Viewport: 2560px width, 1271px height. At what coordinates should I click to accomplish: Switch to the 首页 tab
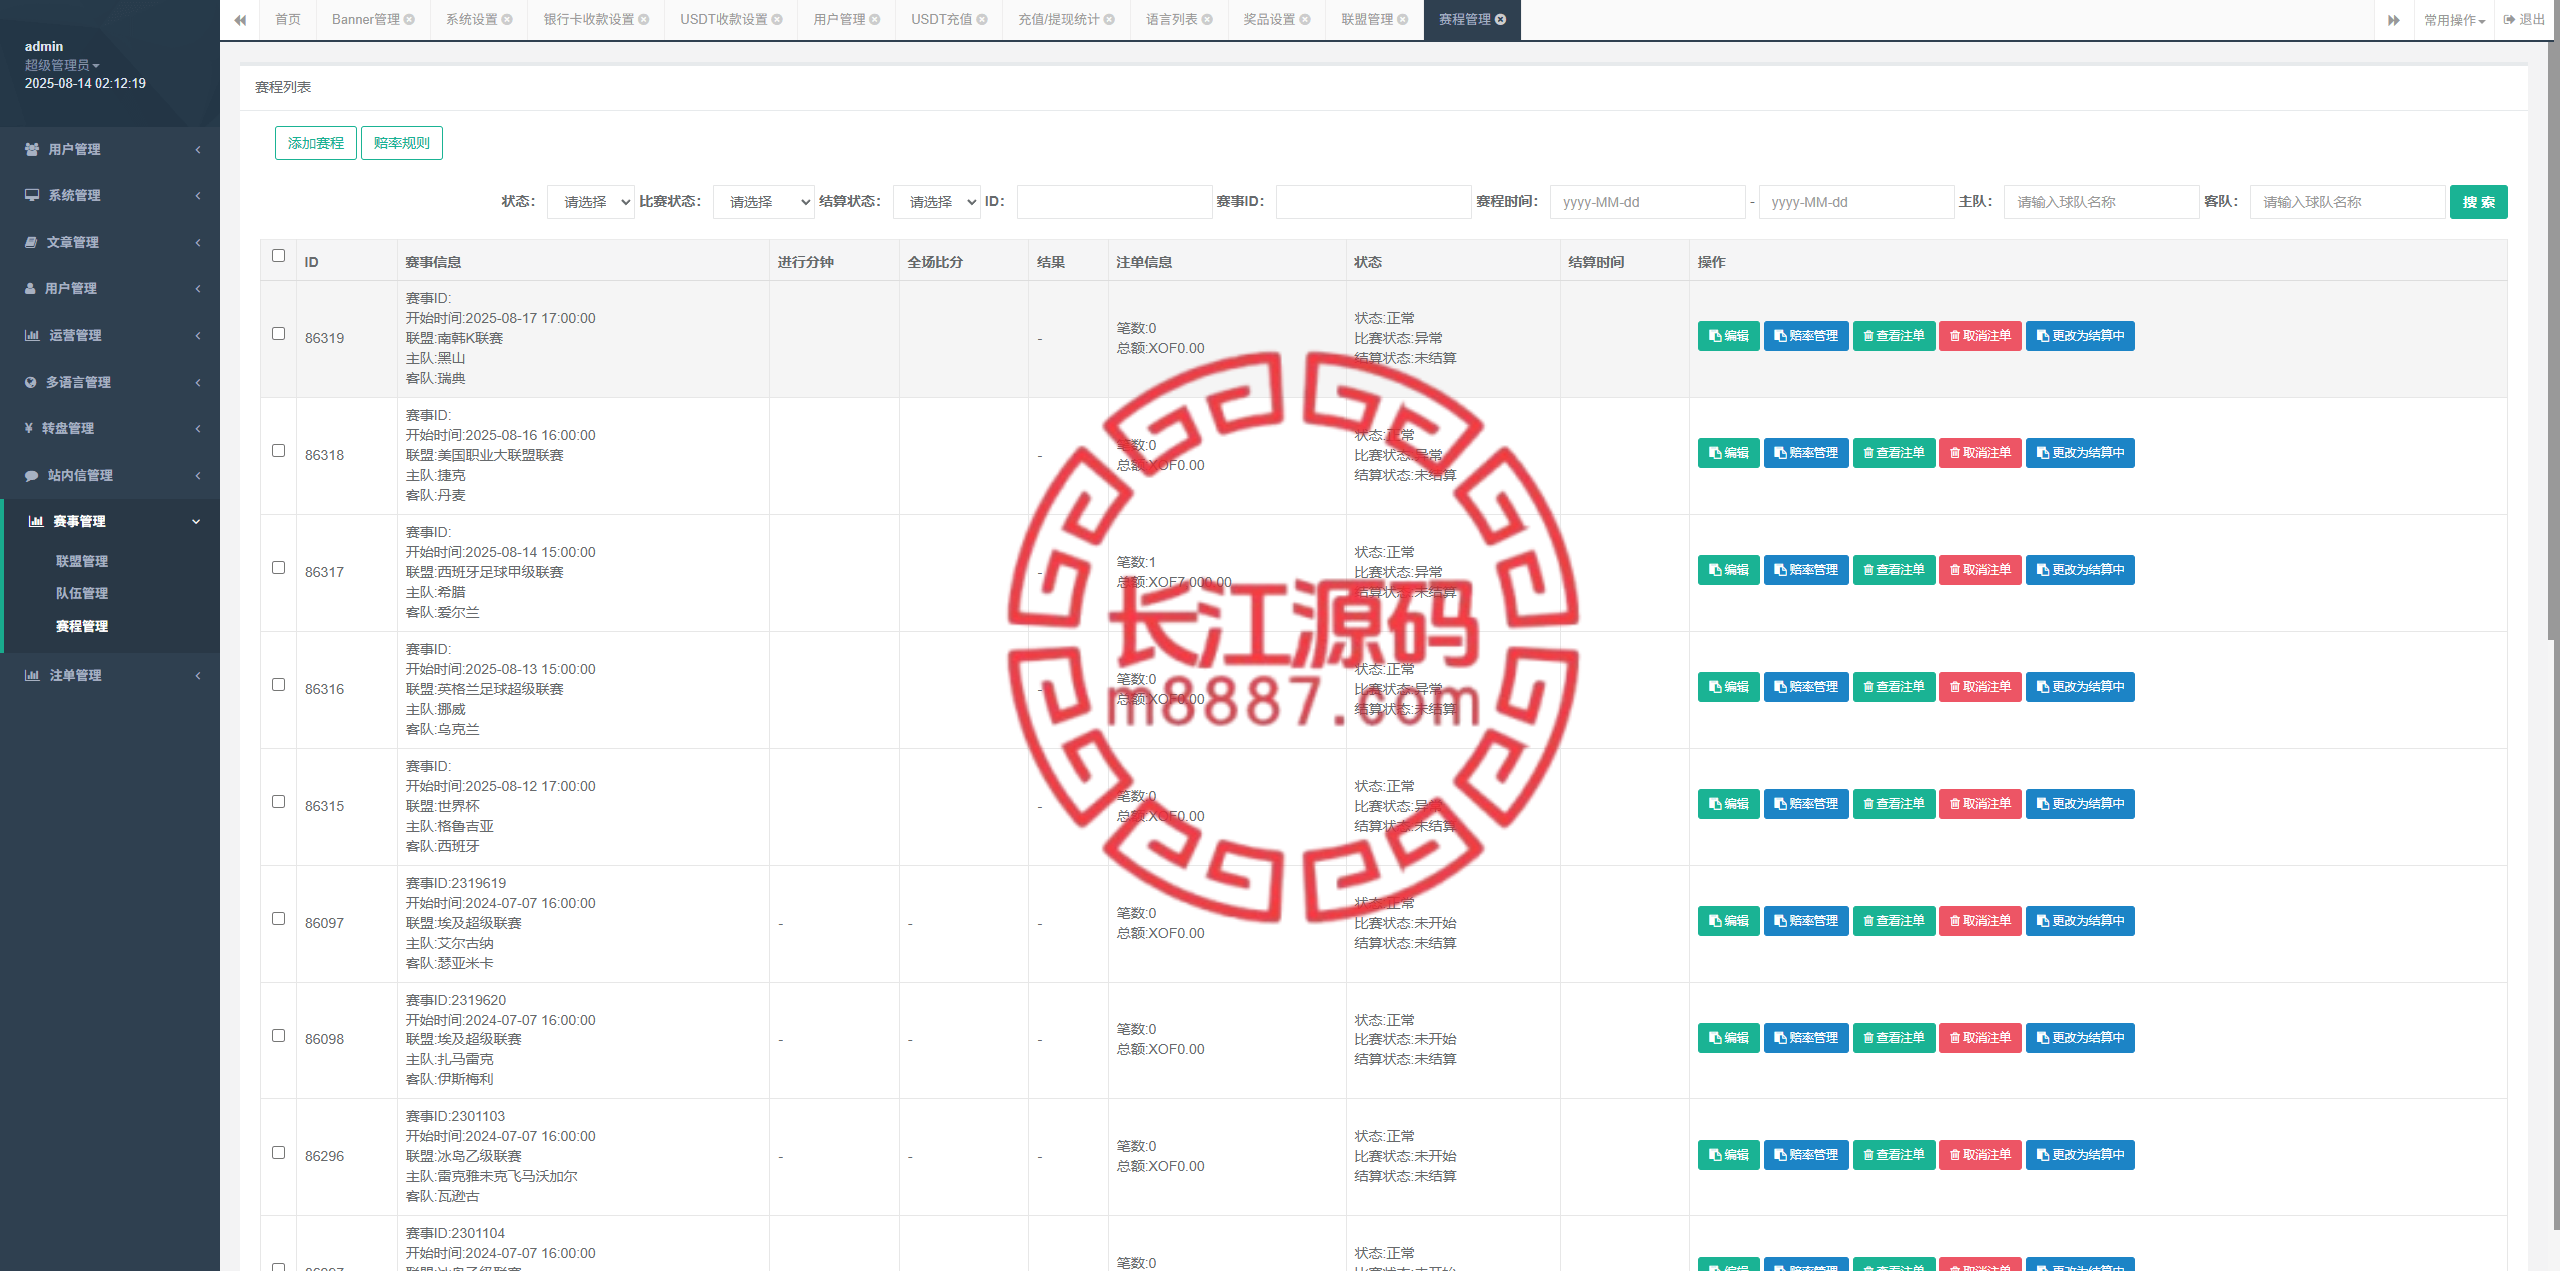click(x=288, y=20)
